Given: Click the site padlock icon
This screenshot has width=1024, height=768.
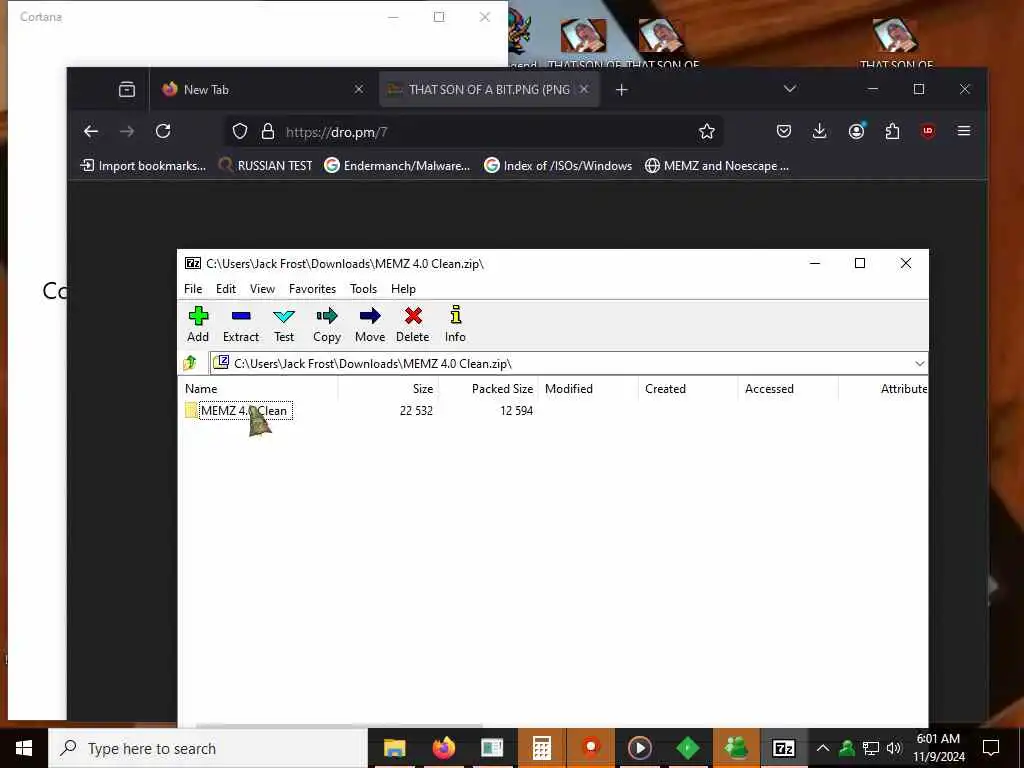Looking at the screenshot, I should pos(268,132).
